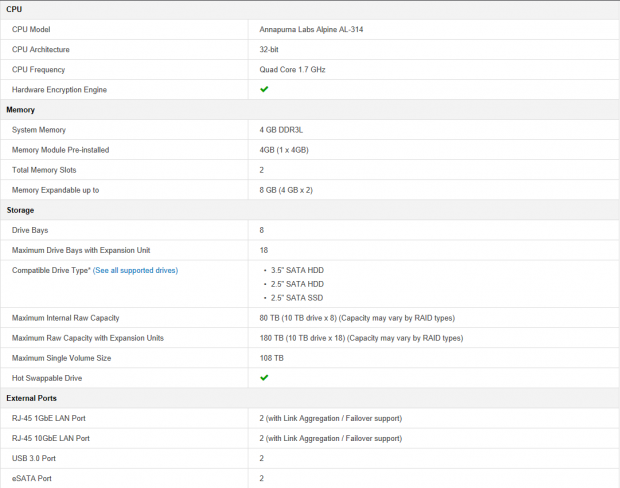
Task: Click the Maximum Single Volume Size label
Action: pos(61,358)
